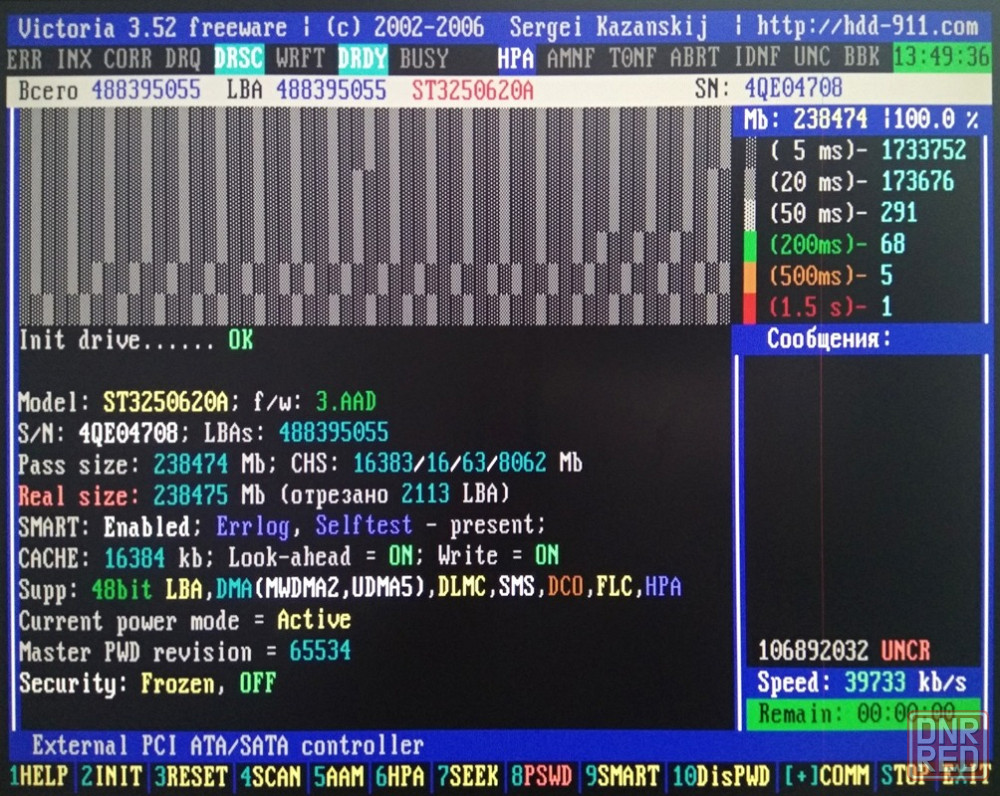The image size is (1000, 796).
Task: Click the Write = ON cache setting
Action: click(x=498, y=556)
